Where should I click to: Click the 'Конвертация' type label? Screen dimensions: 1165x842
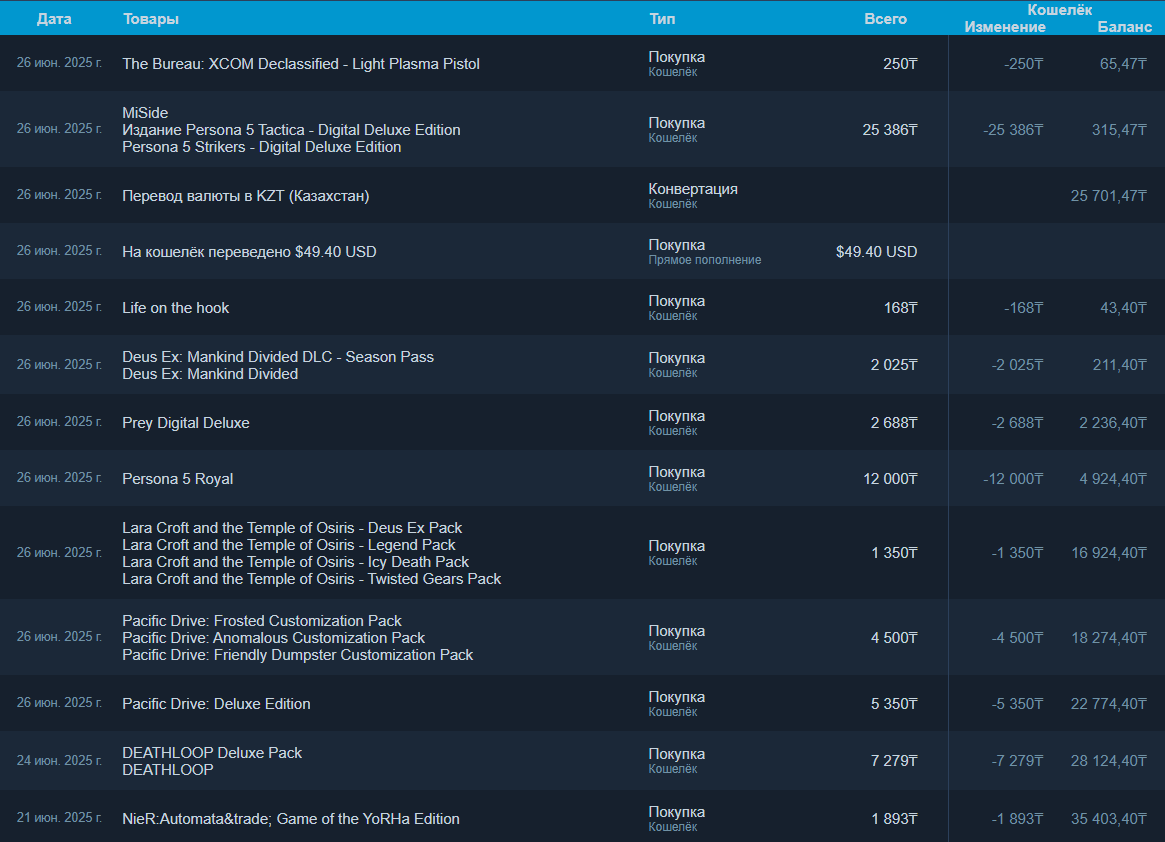(x=692, y=189)
